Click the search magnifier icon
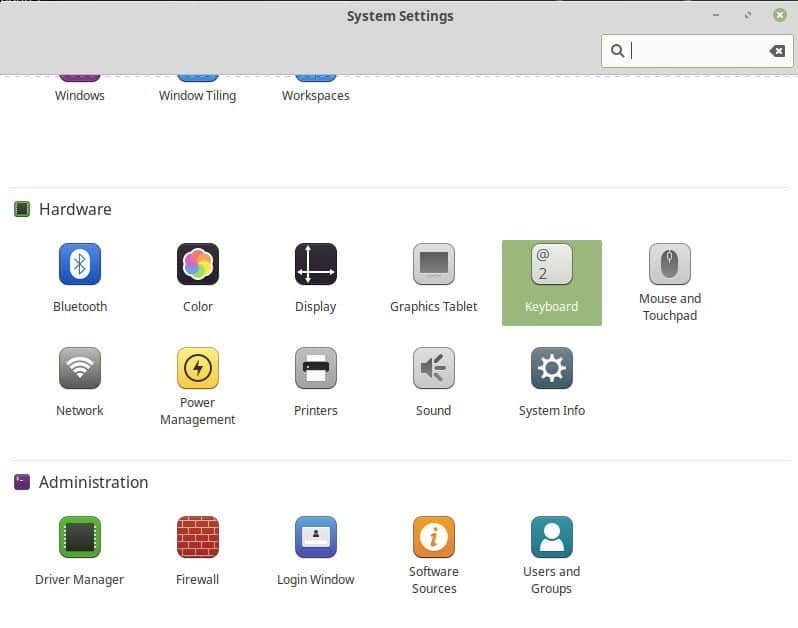This screenshot has width=798, height=628. [617, 50]
